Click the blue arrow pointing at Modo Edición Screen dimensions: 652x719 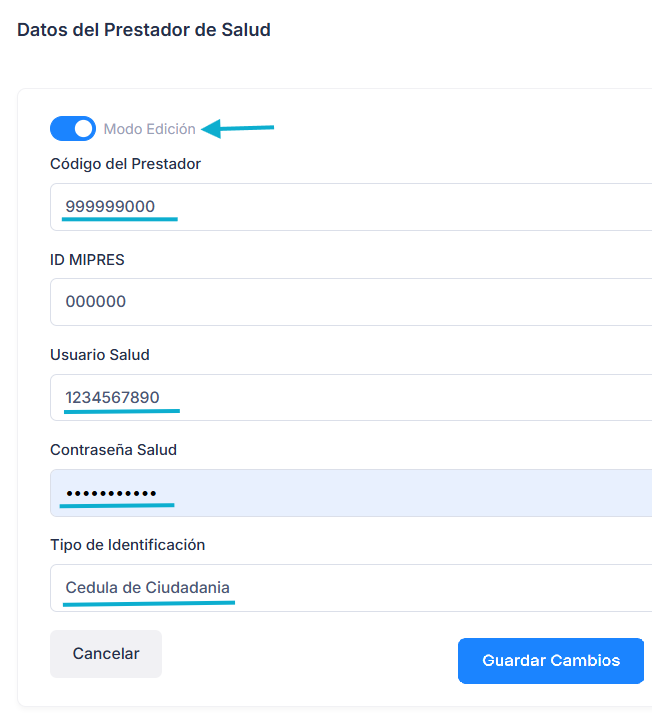(238, 128)
